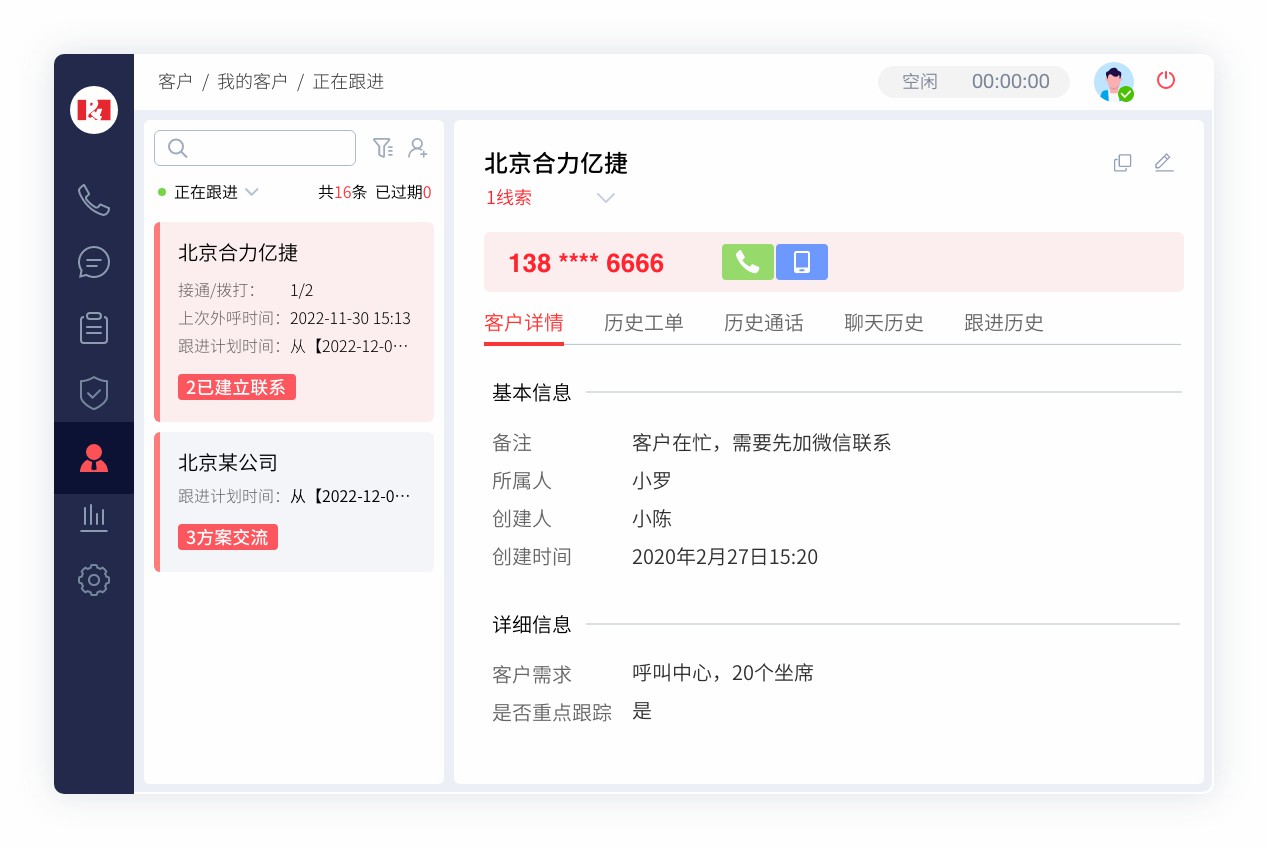The image size is (1268, 848).
Task: Switch to the 历史通话 tab
Action: coord(763,323)
